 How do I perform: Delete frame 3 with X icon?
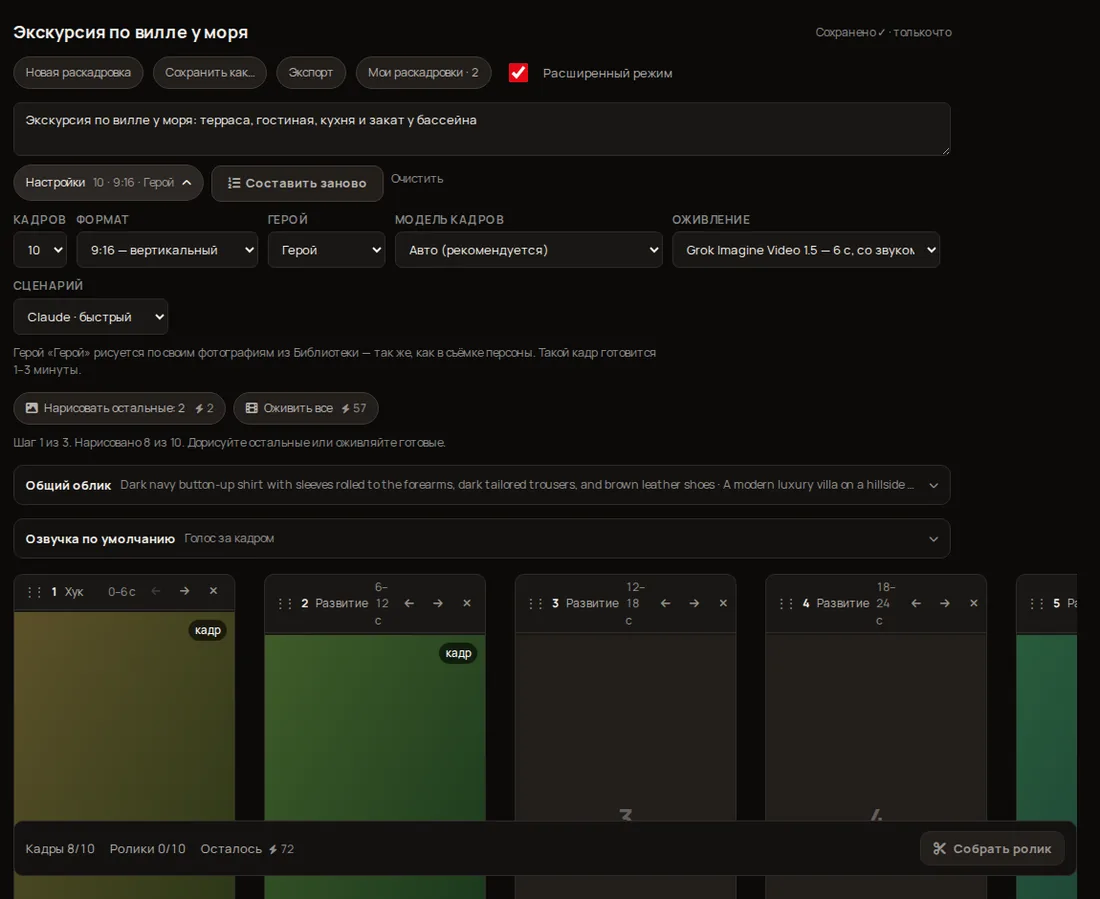[723, 603]
